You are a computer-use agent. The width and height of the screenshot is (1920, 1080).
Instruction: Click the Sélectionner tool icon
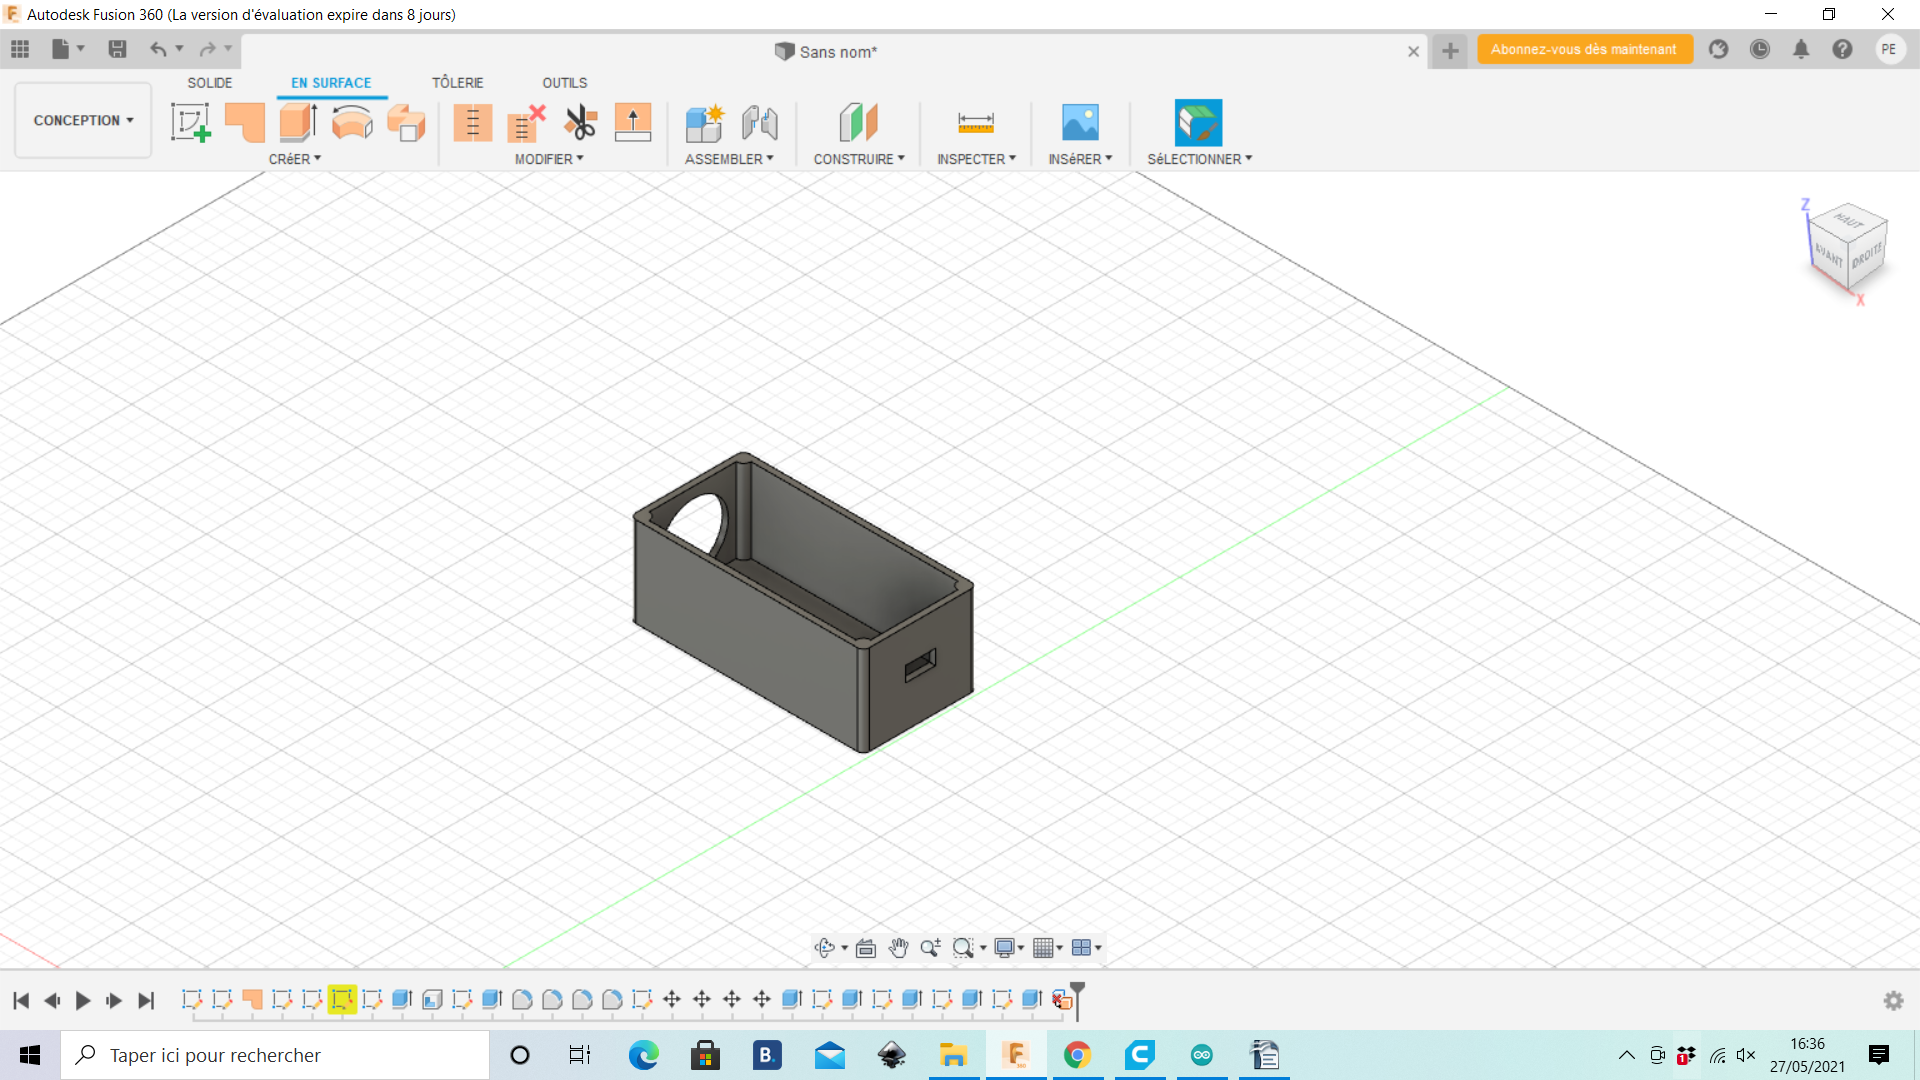point(1199,123)
